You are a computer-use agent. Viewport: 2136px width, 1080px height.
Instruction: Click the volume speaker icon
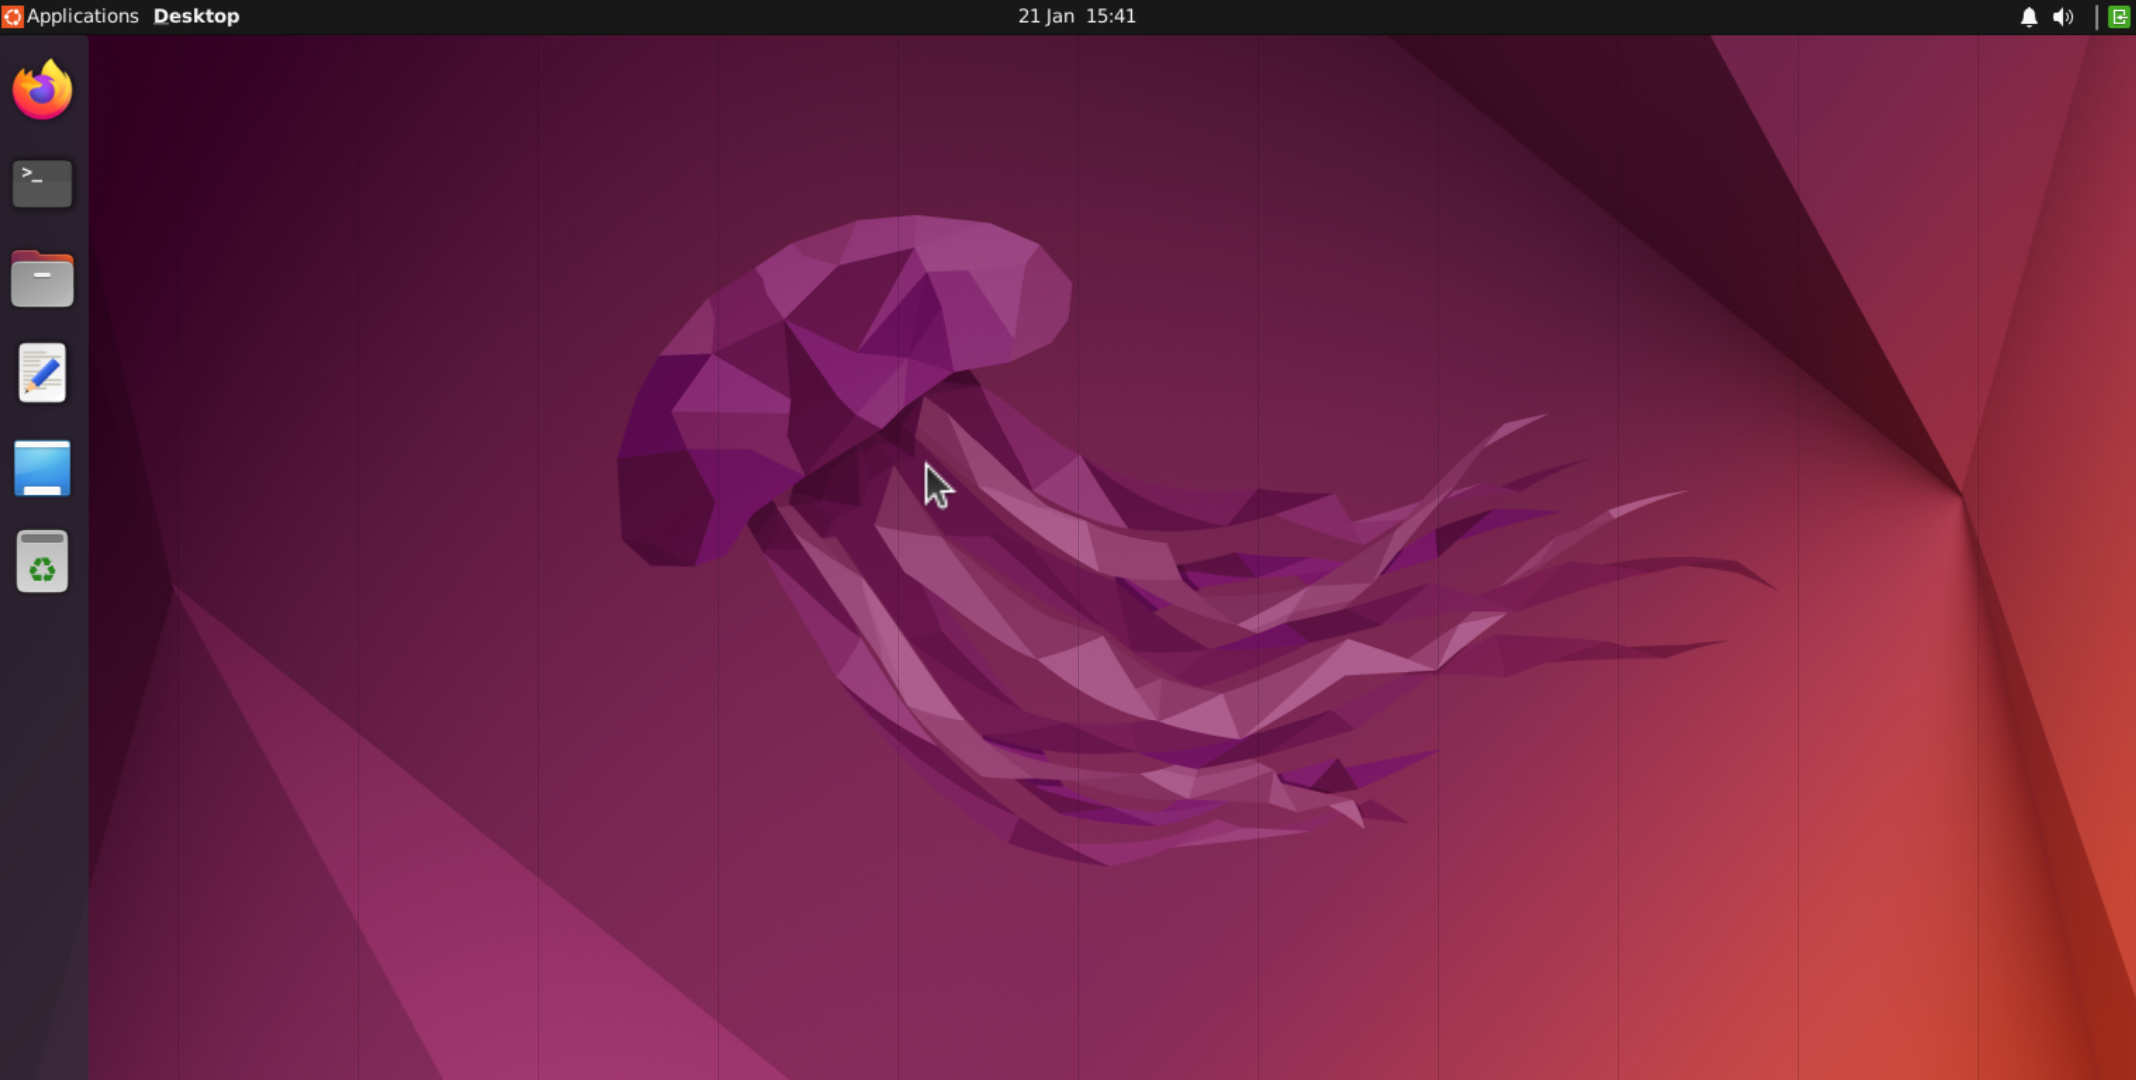coord(2063,17)
